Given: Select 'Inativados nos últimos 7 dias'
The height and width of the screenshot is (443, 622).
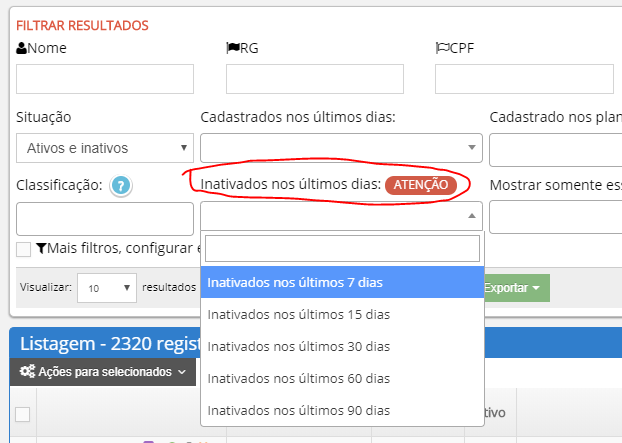Looking at the screenshot, I should click(342, 282).
